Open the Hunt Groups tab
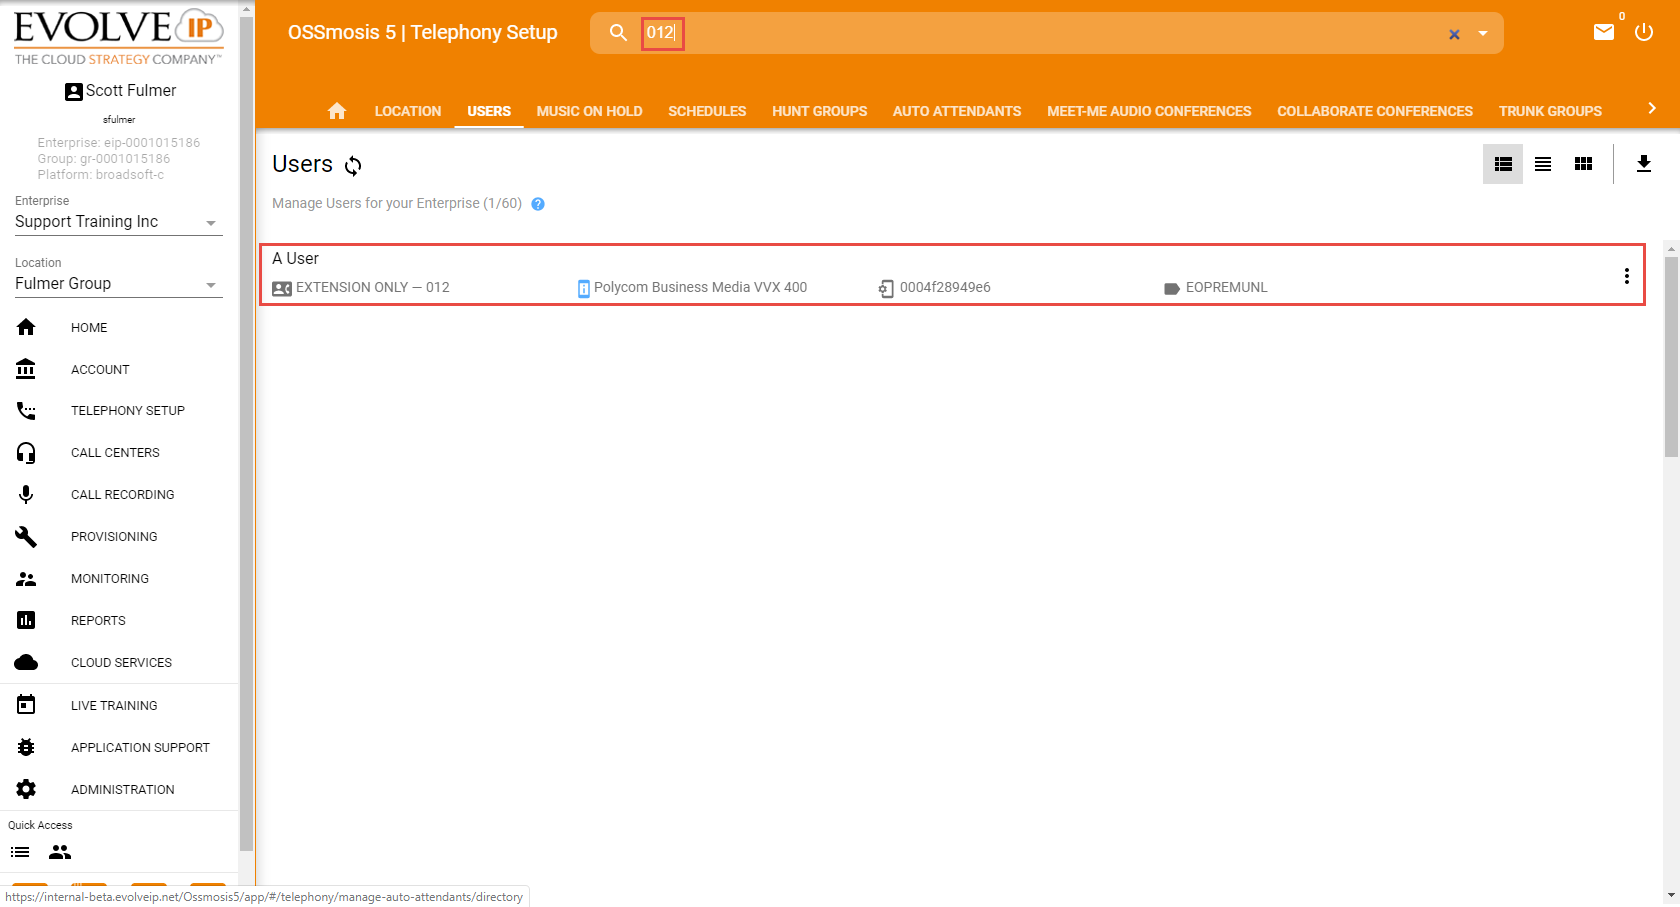Viewport: 1680px width, 907px height. point(819,111)
